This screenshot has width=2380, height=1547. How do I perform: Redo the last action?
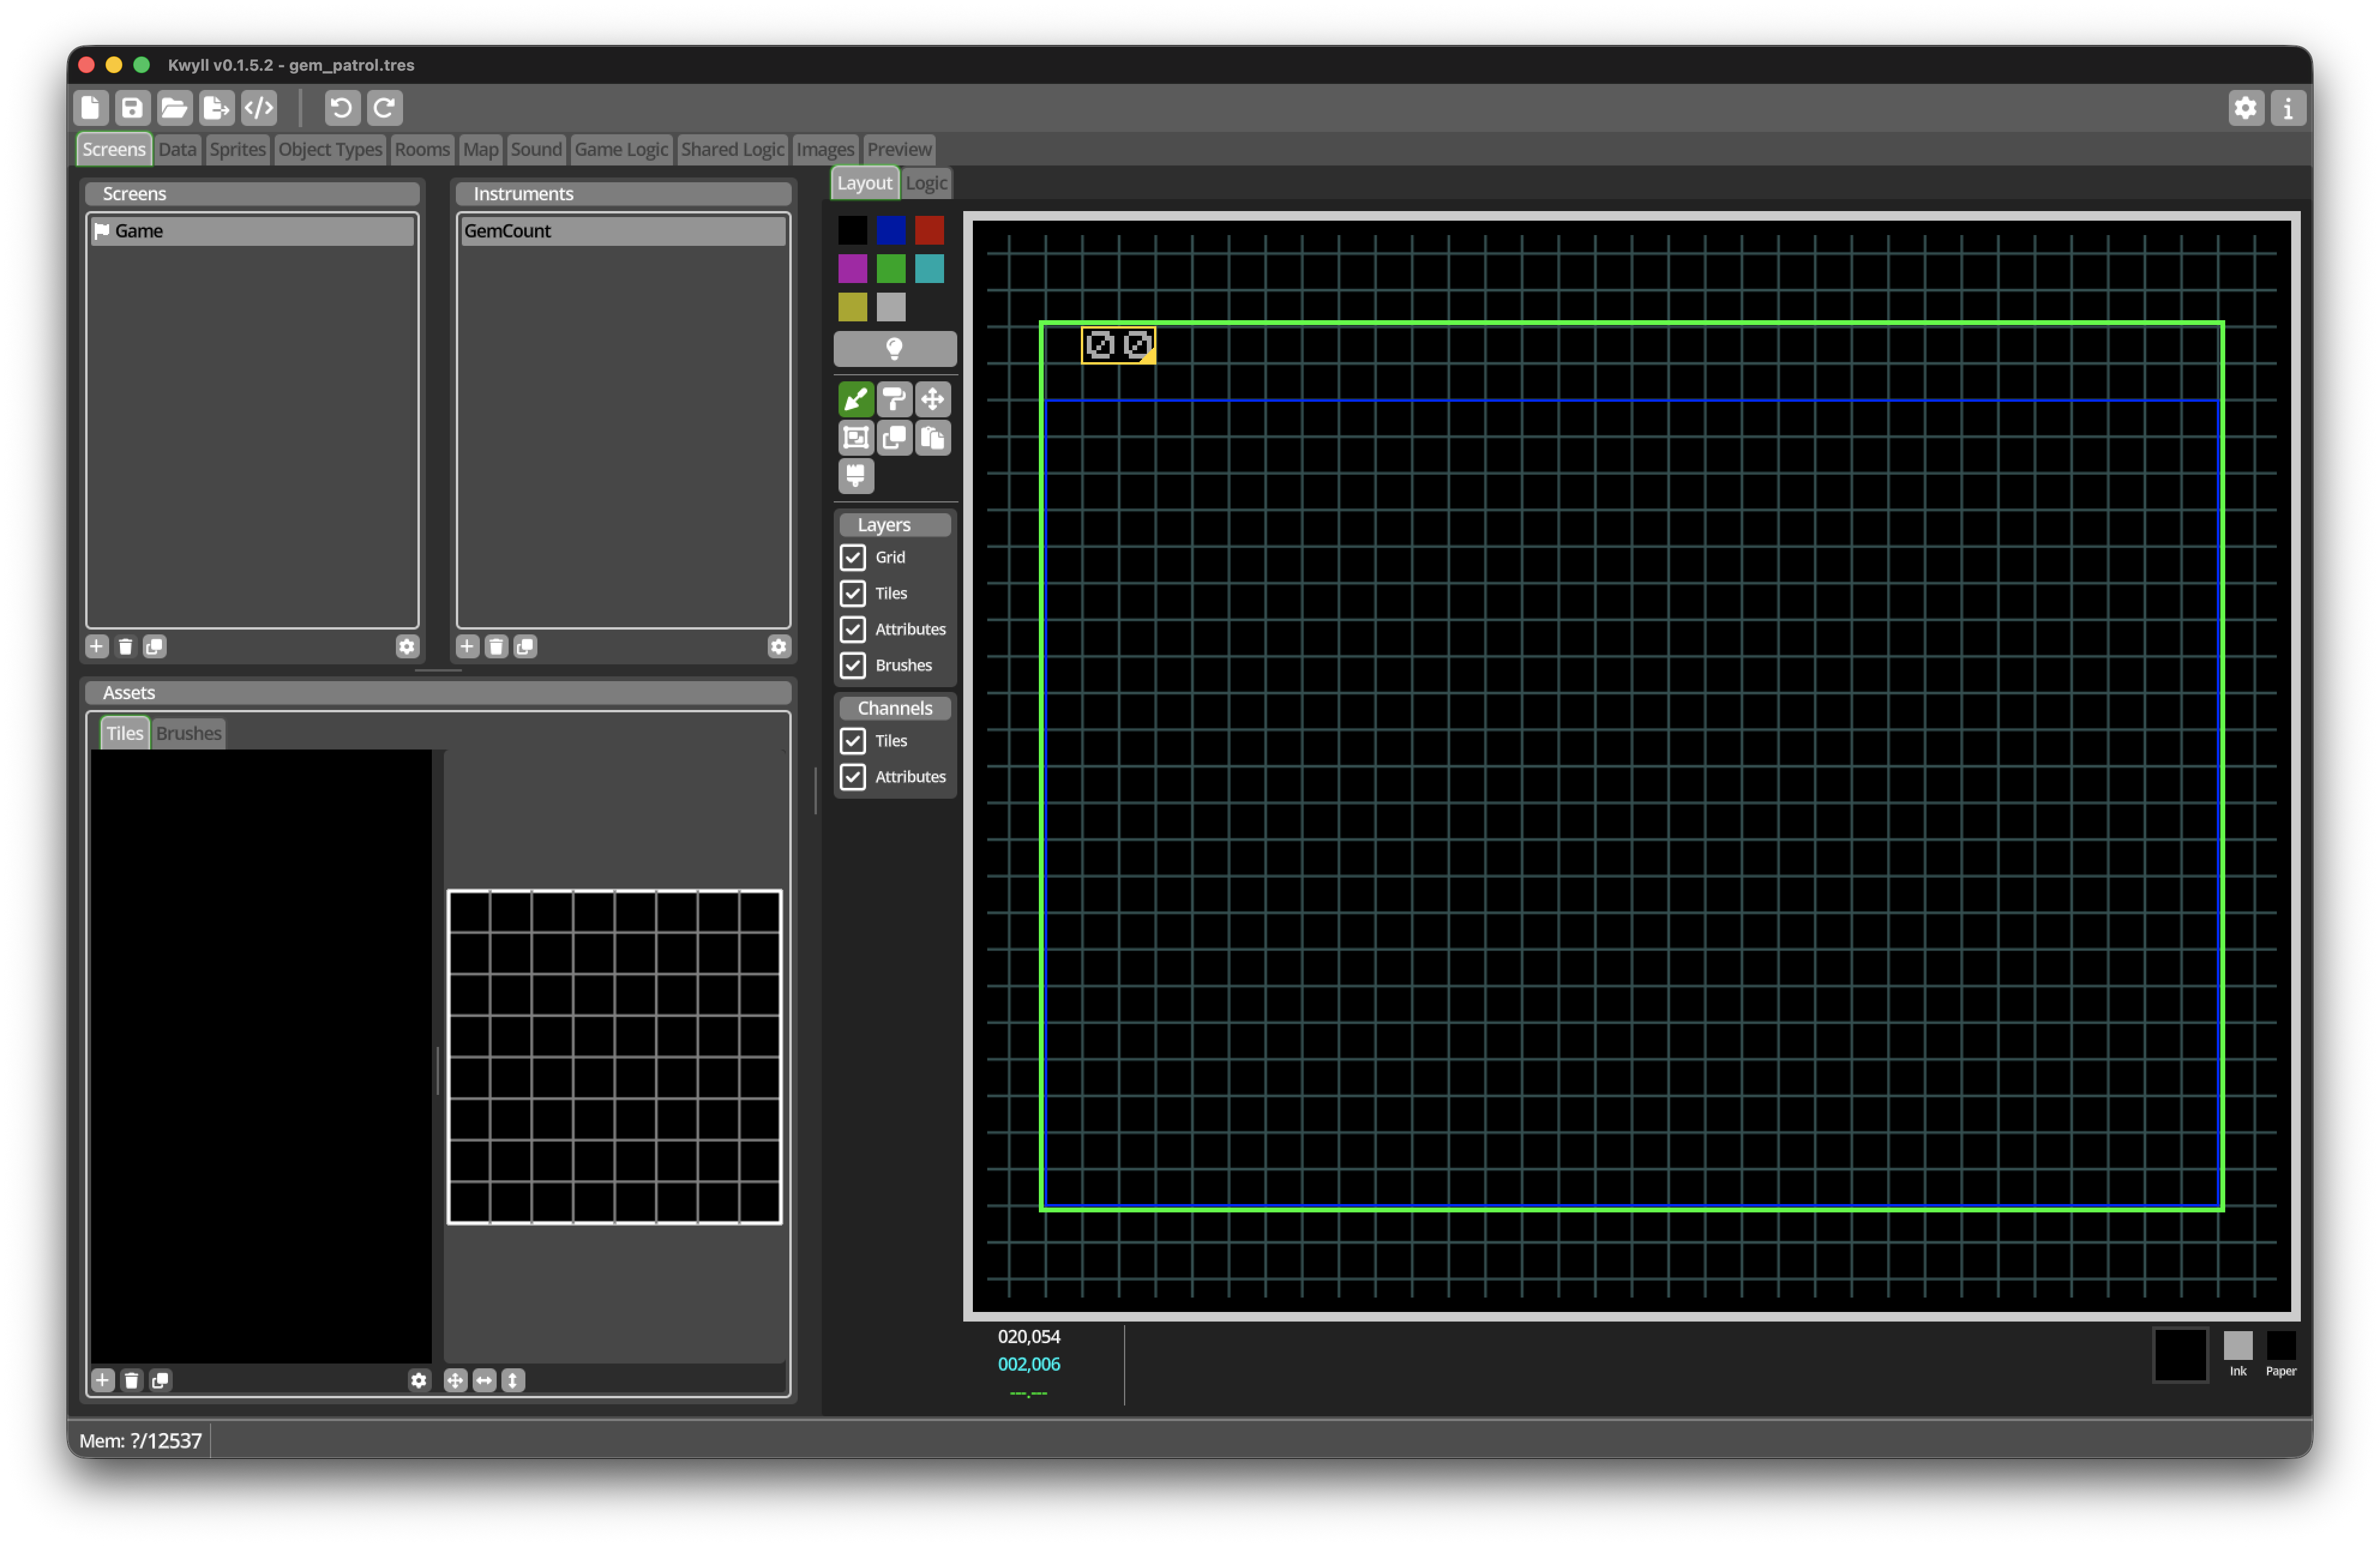pos(385,108)
